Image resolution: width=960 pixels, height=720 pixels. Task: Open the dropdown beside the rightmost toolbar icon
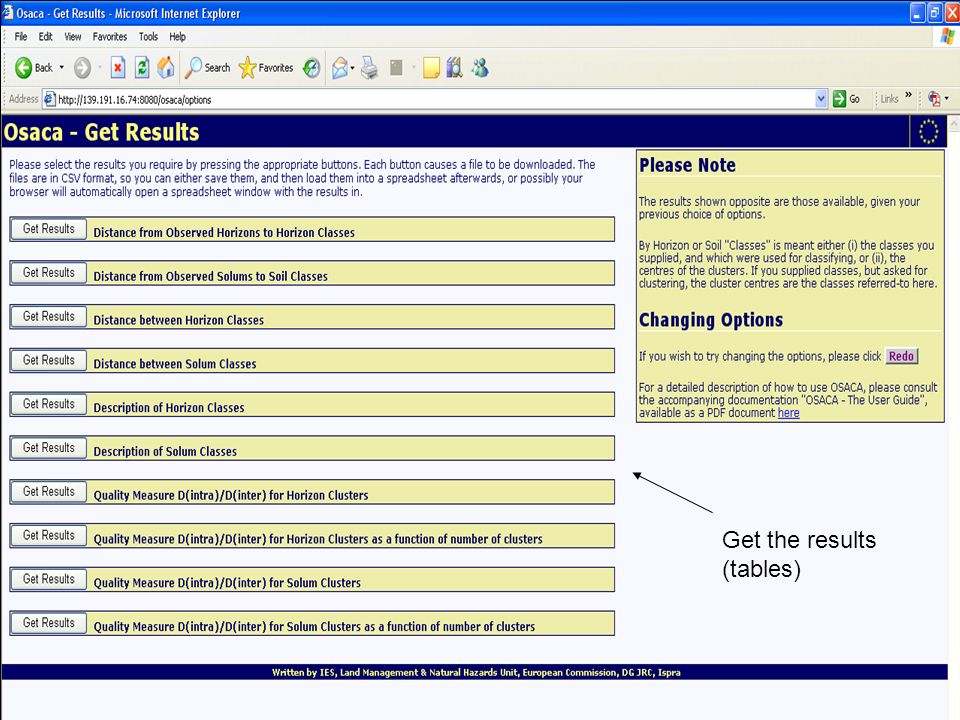(947, 99)
